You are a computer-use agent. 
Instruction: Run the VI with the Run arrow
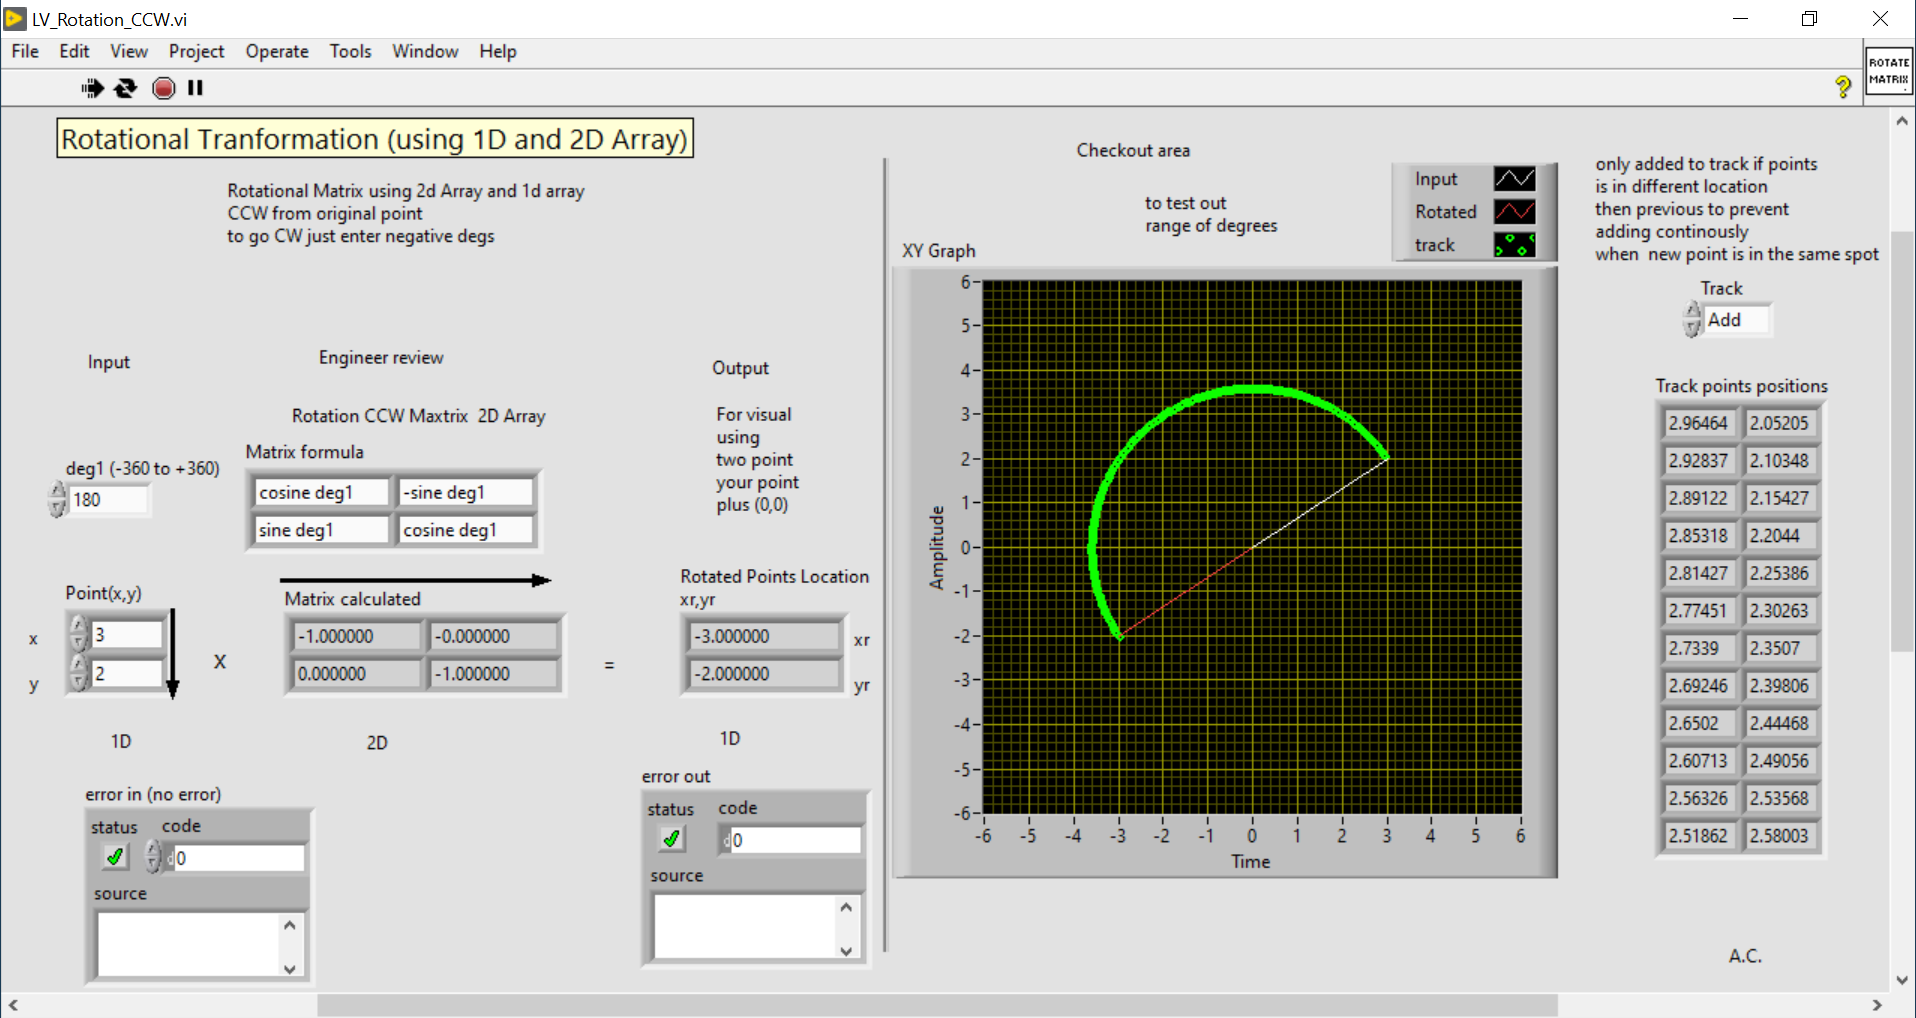(91, 88)
